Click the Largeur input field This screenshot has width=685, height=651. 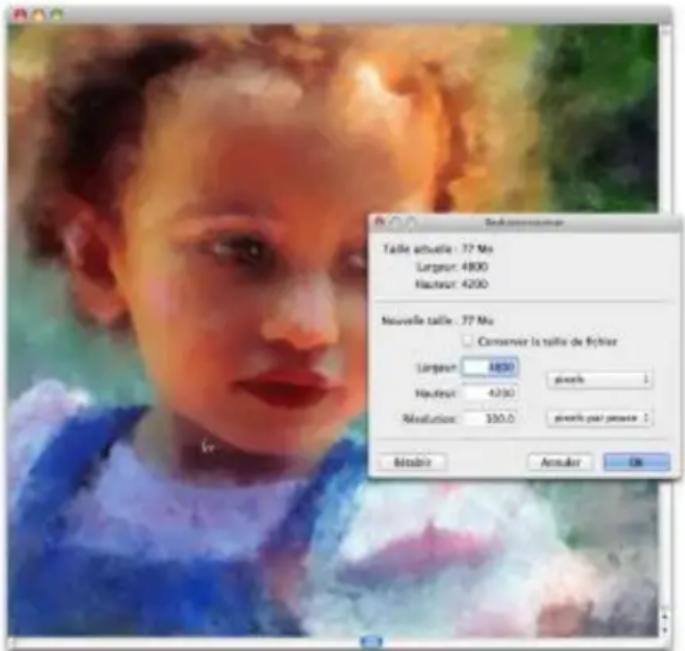[490, 367]
